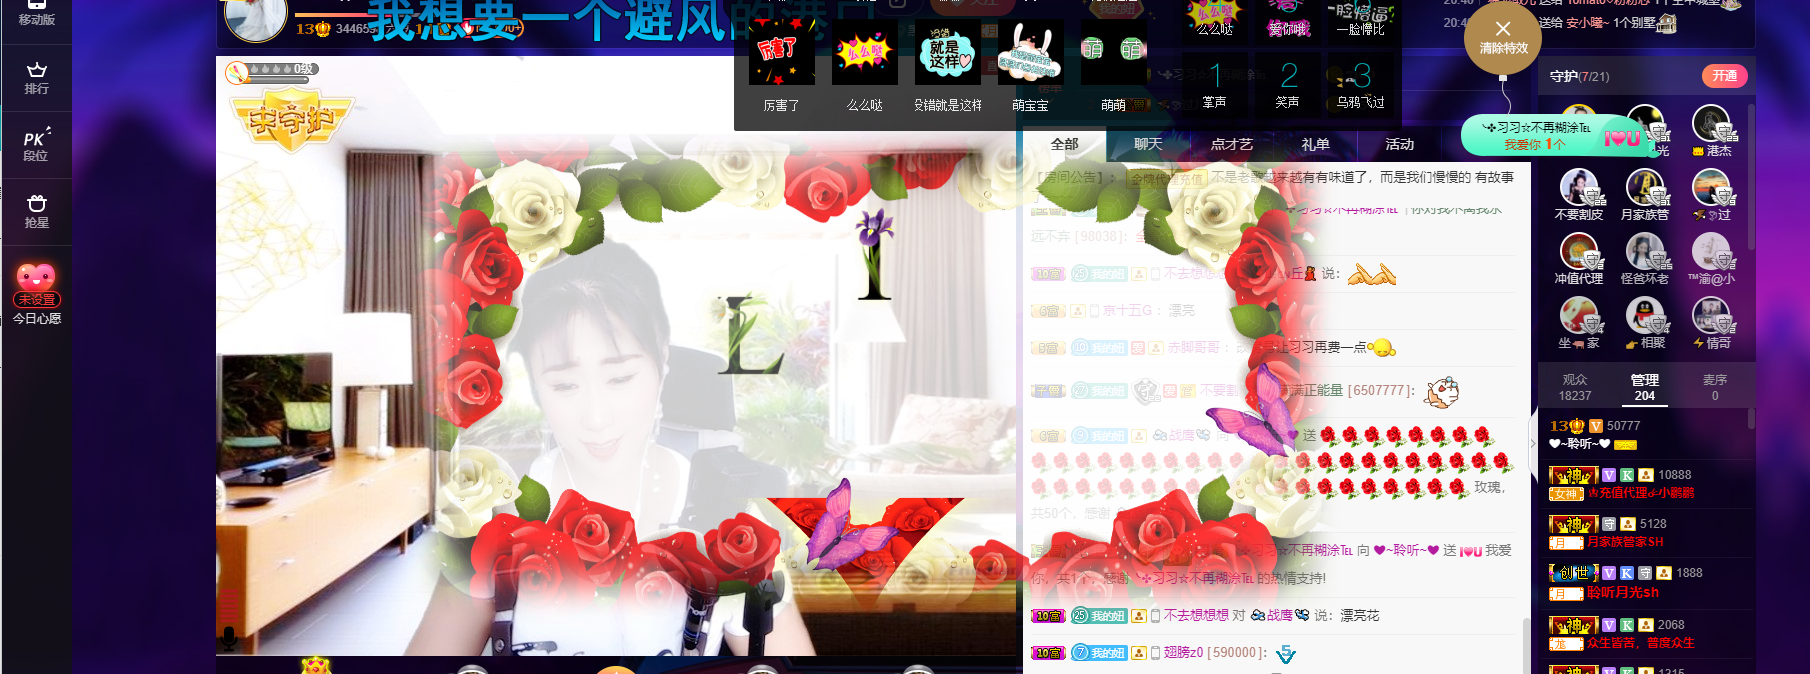Image resolution: width=1810 pixels, height=674 pixels.
Task: Click the 女神 badge in the user list
Action: pyautogui.click(x=1565, y=494)
